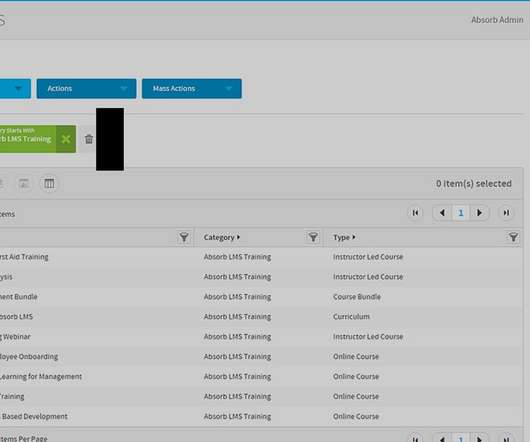Select the 'bsorb LMS' curriculum row
Viewport: 530px width, 442px height.
pyautogui.click(x=261, y=317)
